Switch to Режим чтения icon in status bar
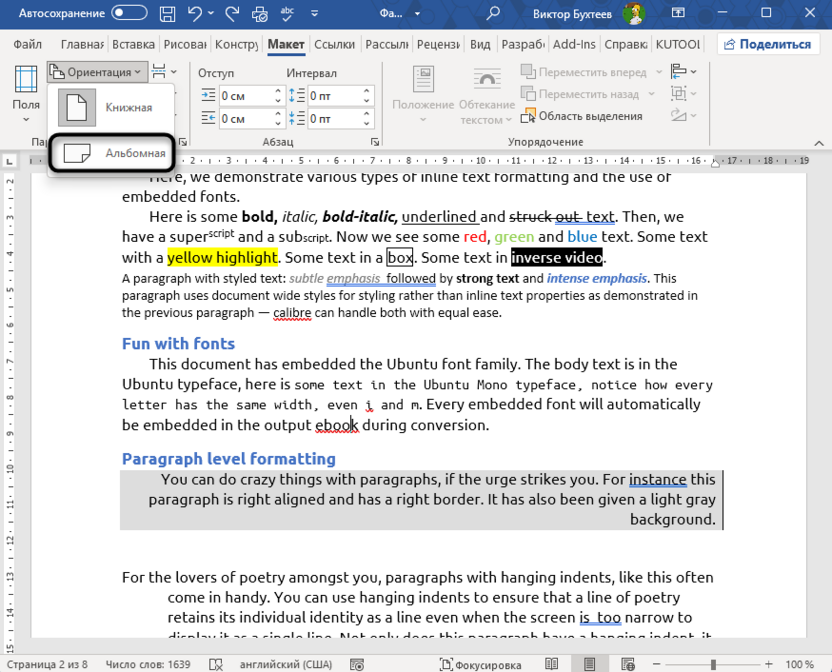Viewport: 832px width, 672px height. coord(551,663)
